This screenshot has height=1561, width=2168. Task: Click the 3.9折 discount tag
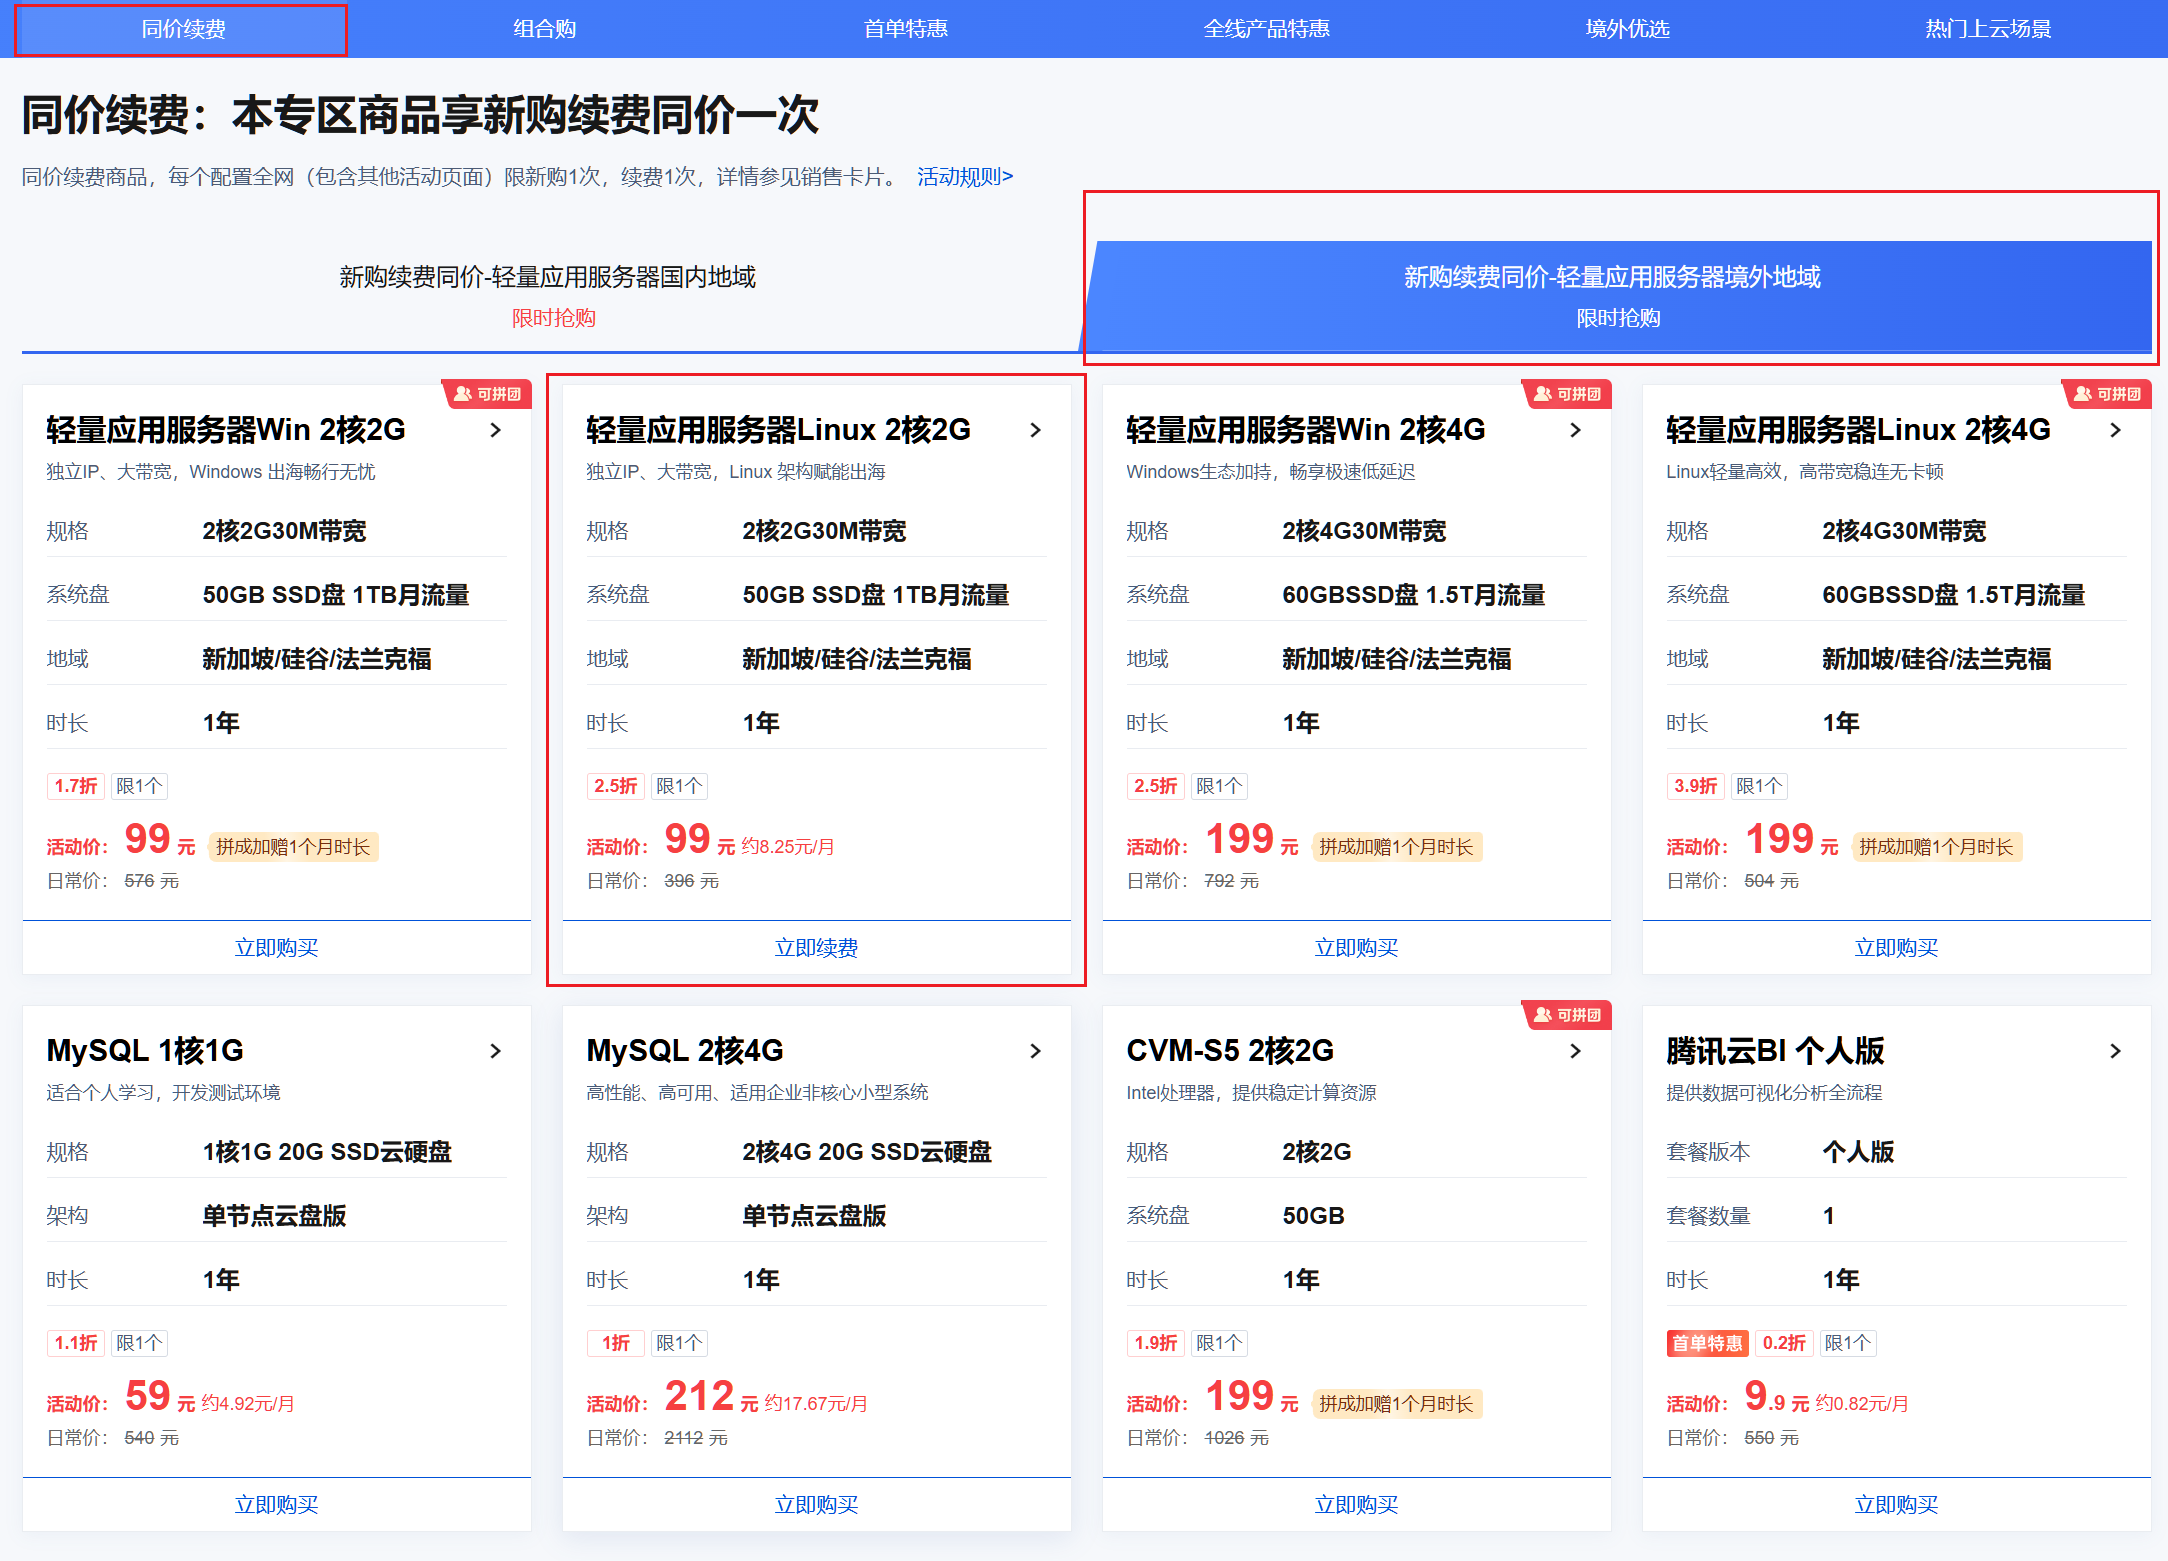pos(1696,786)
